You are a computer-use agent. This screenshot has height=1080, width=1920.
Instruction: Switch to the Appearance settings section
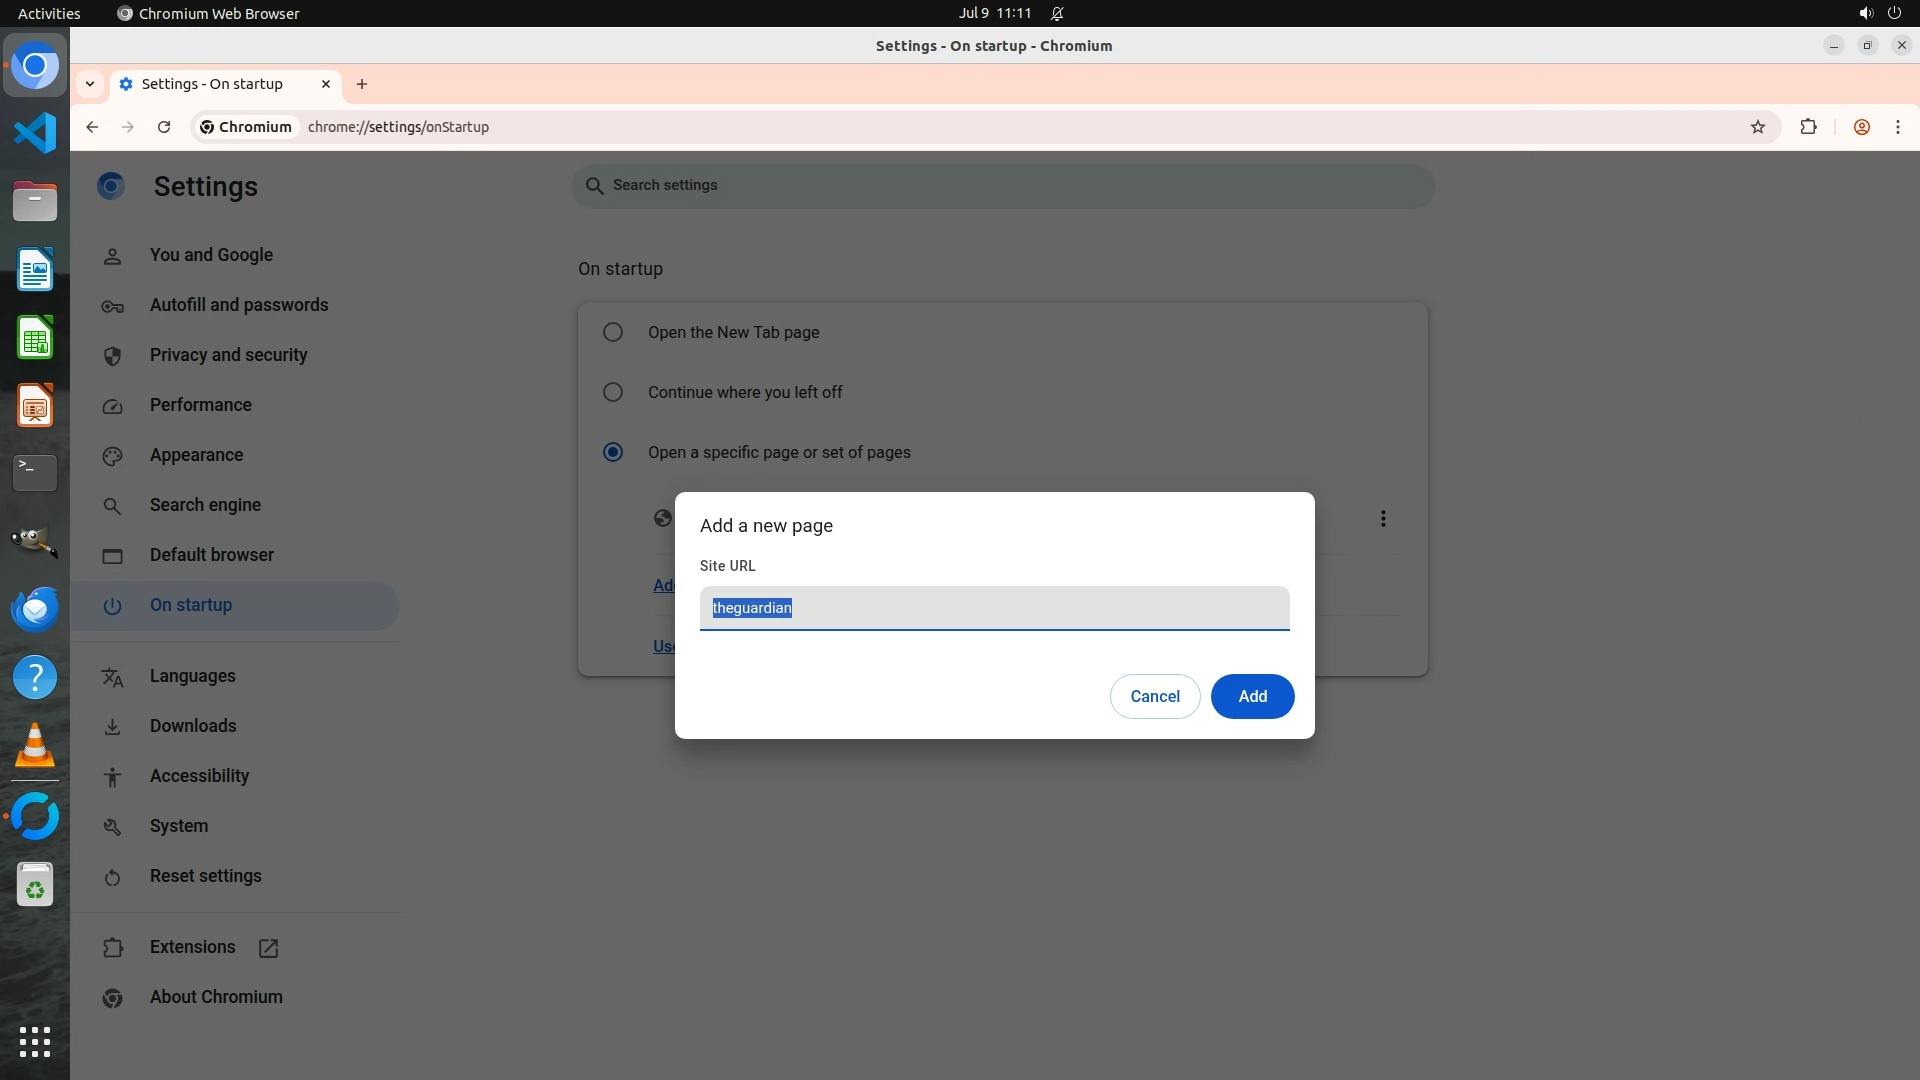(x=196, y=455)
